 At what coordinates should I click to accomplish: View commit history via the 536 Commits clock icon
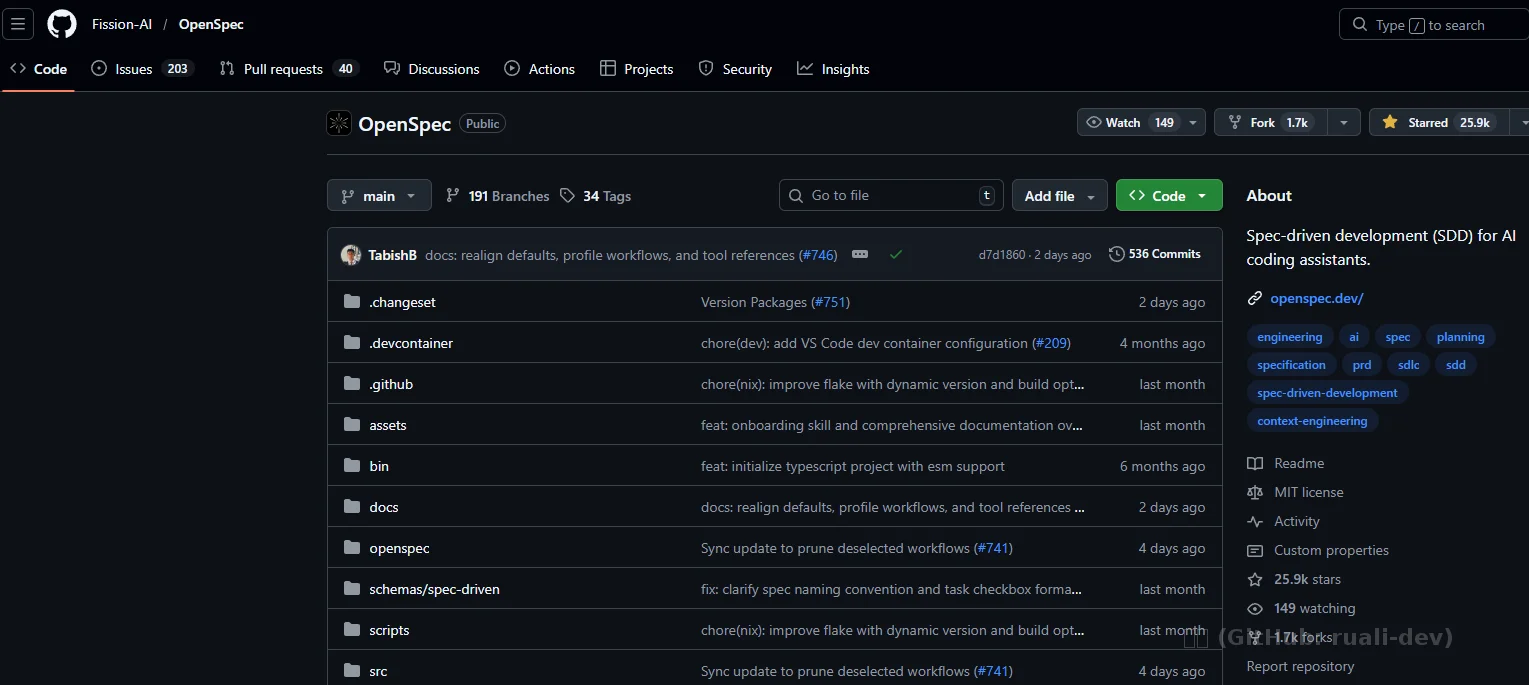coord(1116,253)
